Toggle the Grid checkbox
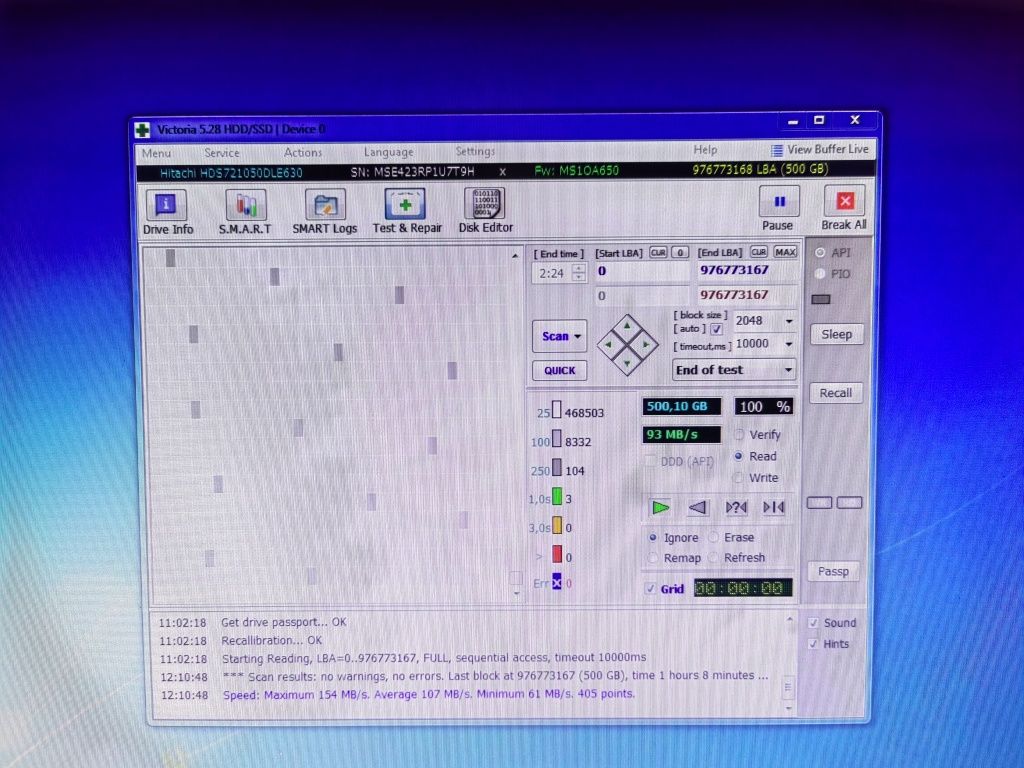This screenshot has height=768, width=1024. (650, 588)
